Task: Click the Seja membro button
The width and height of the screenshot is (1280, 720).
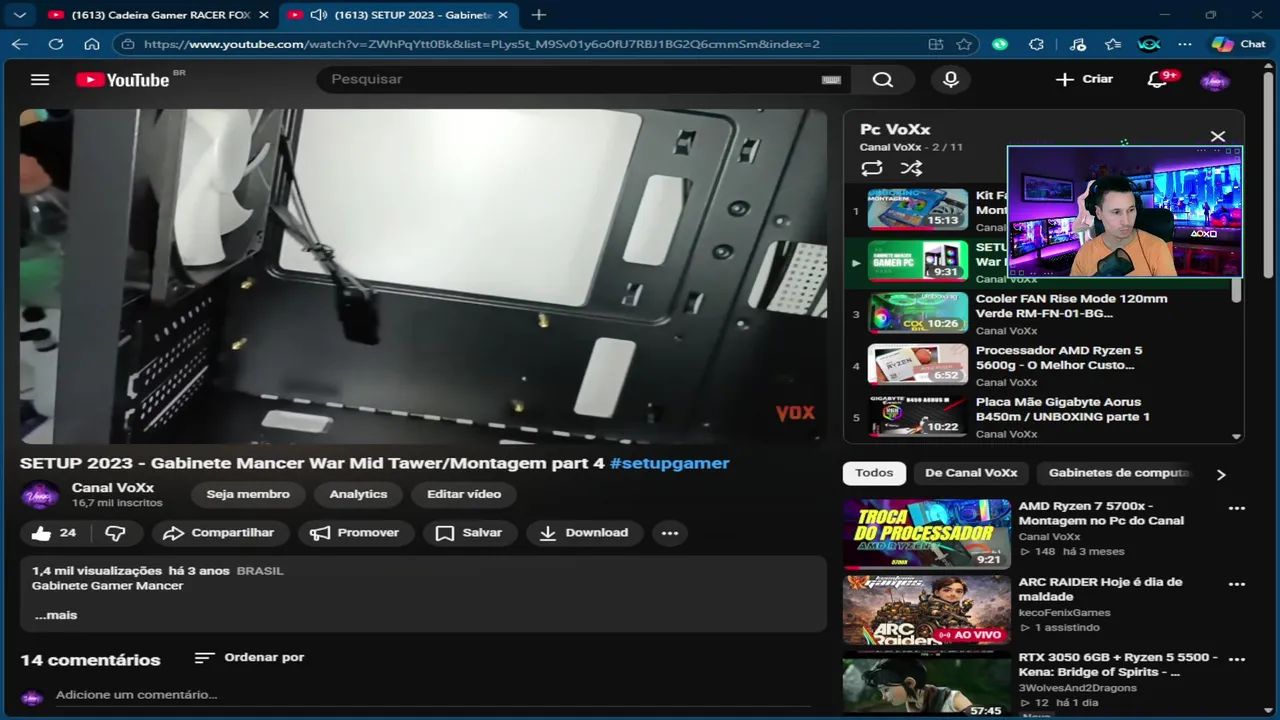Action: point(248,494)
